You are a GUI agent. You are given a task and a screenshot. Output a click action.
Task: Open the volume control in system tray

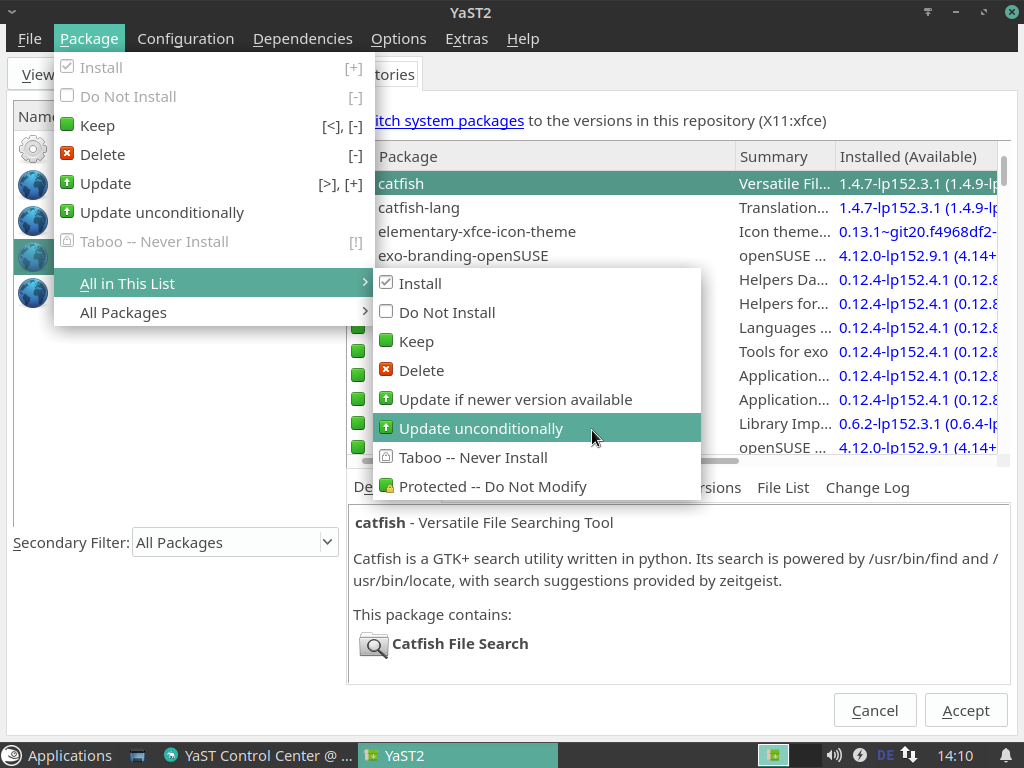pos(834,755)
